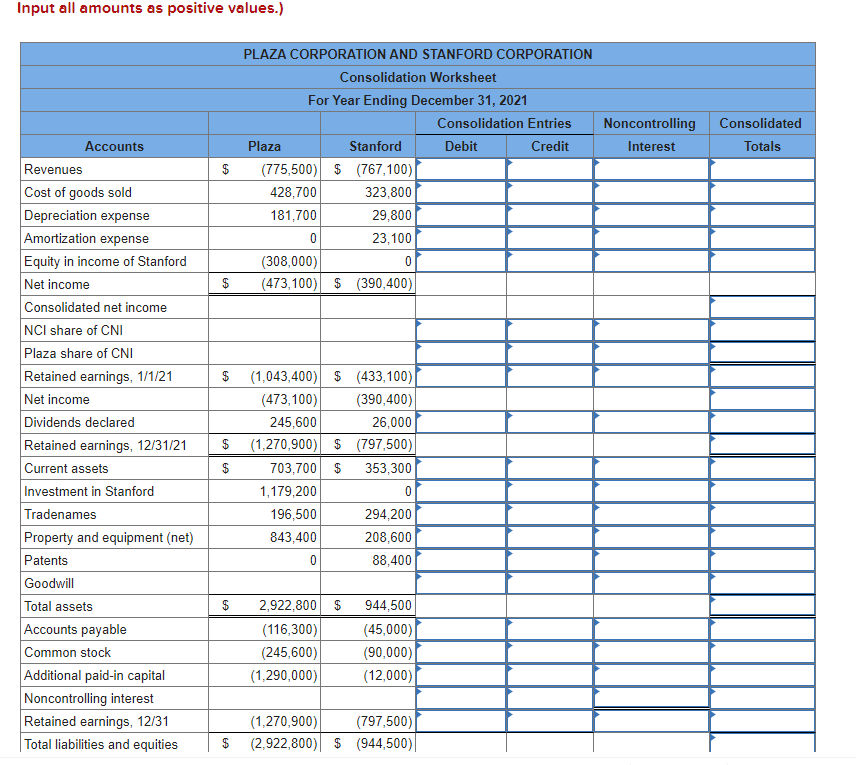This screenshot has height=765, width=856.
Task: Click Noncontrolling interest row Consolidated Totals cell
Action: [x=762, y=698]
